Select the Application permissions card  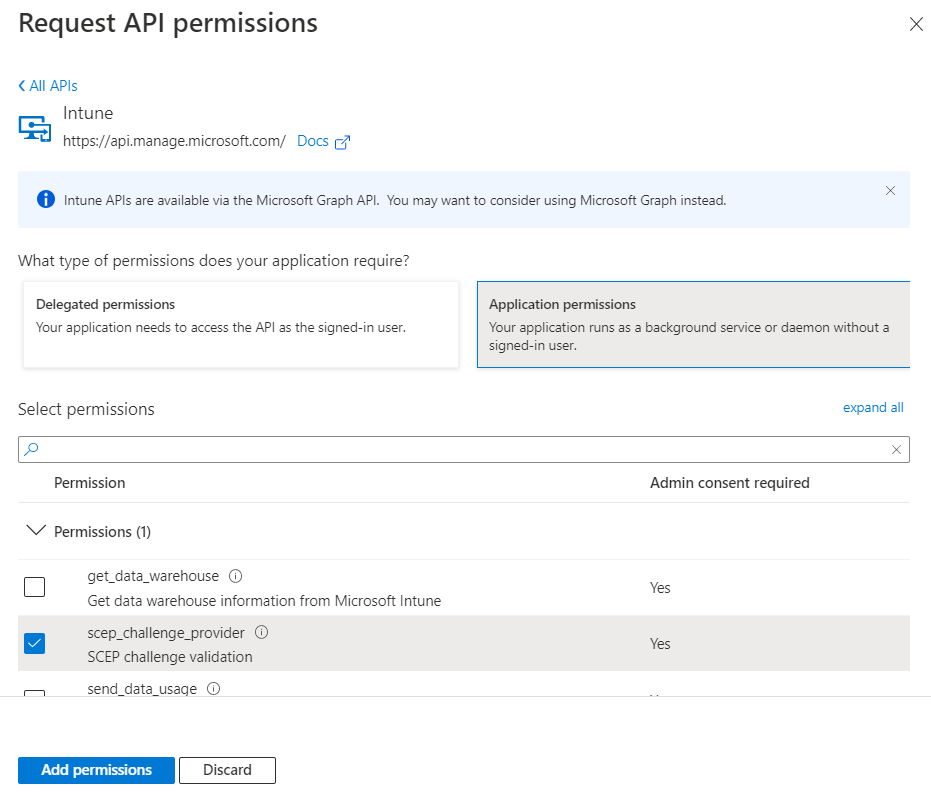[x=694, y=324]
